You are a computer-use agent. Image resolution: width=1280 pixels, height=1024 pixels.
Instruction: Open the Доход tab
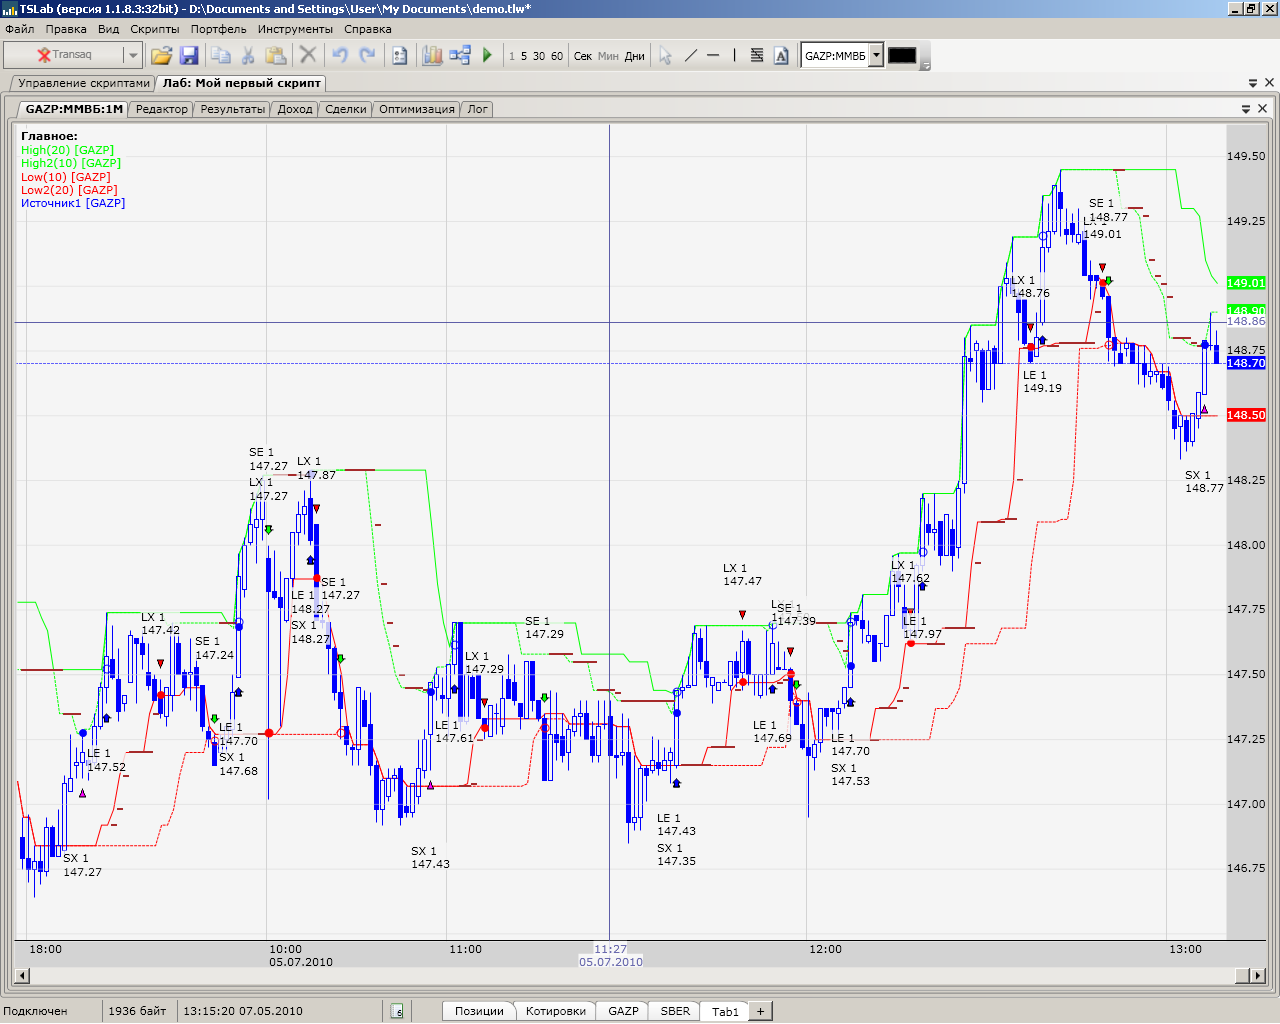coord(295,109)
